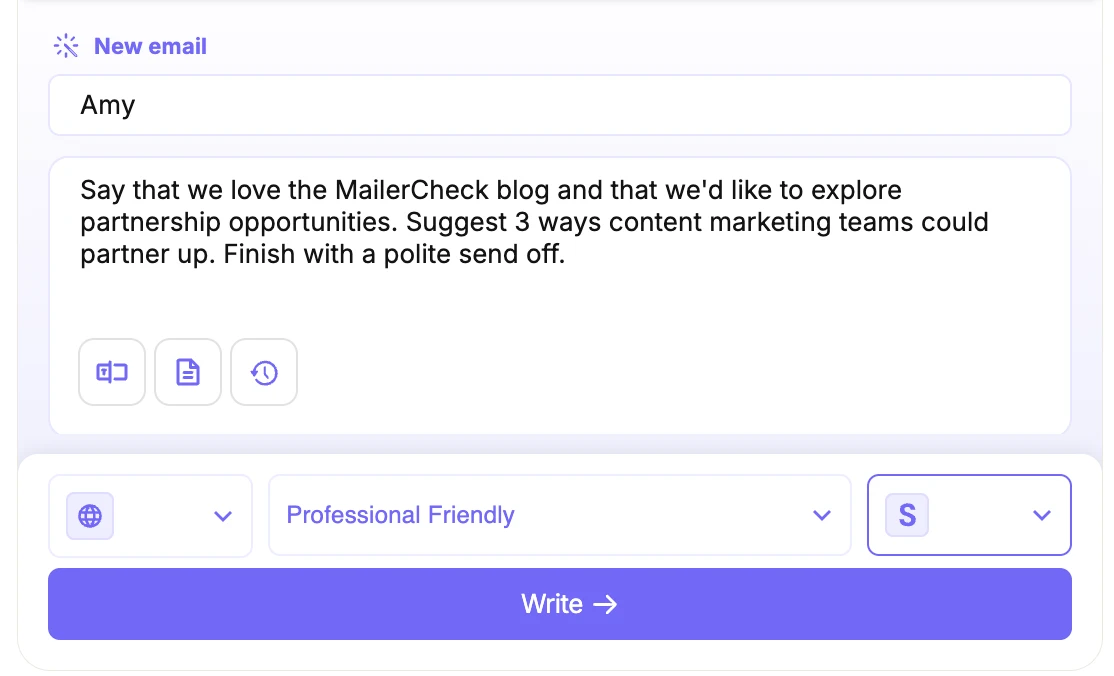This screenshot has width=1114, height=676.
Task: Click the text-field variable icon button
Action: [x=112, y=373]
